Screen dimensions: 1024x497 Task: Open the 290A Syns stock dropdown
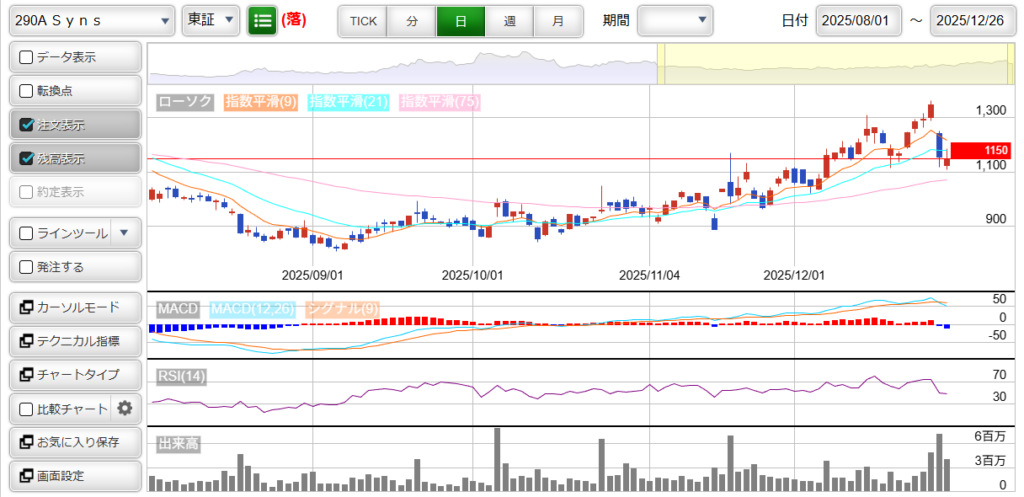90,21
